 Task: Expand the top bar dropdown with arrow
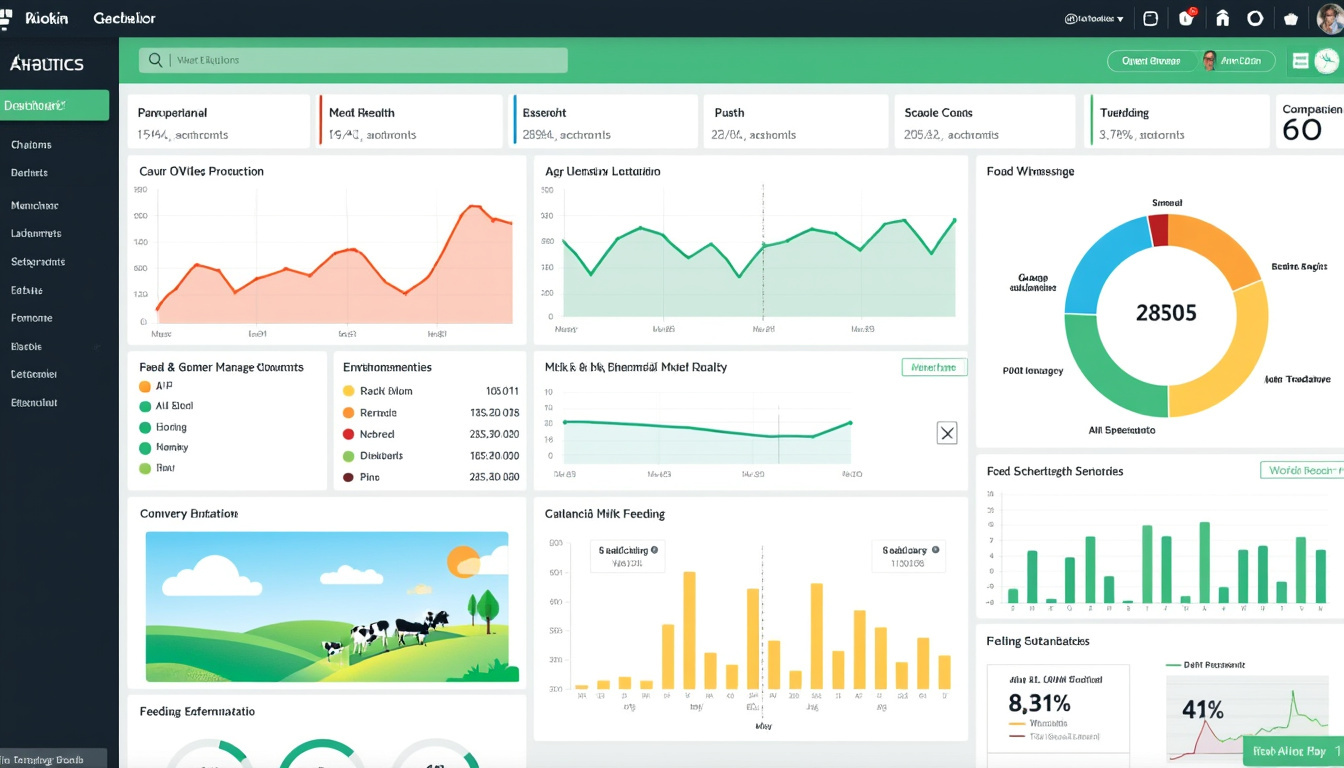[1094, 18]
